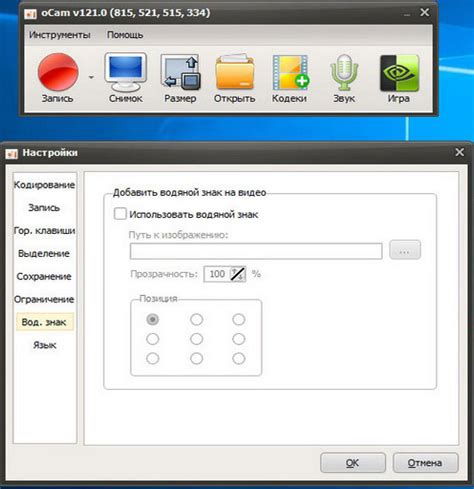The height and width of the screenshot is (489, 474).
Task: Open the output folder via Открыть
Action: 235,73
